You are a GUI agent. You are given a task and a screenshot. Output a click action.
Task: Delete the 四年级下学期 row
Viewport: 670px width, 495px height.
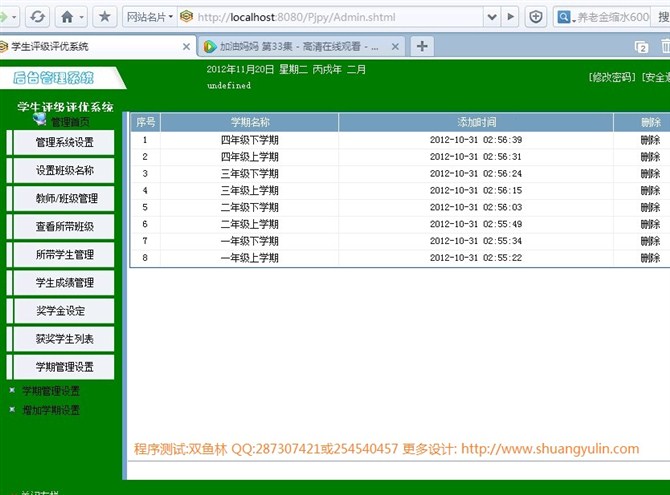pos(650,140)
